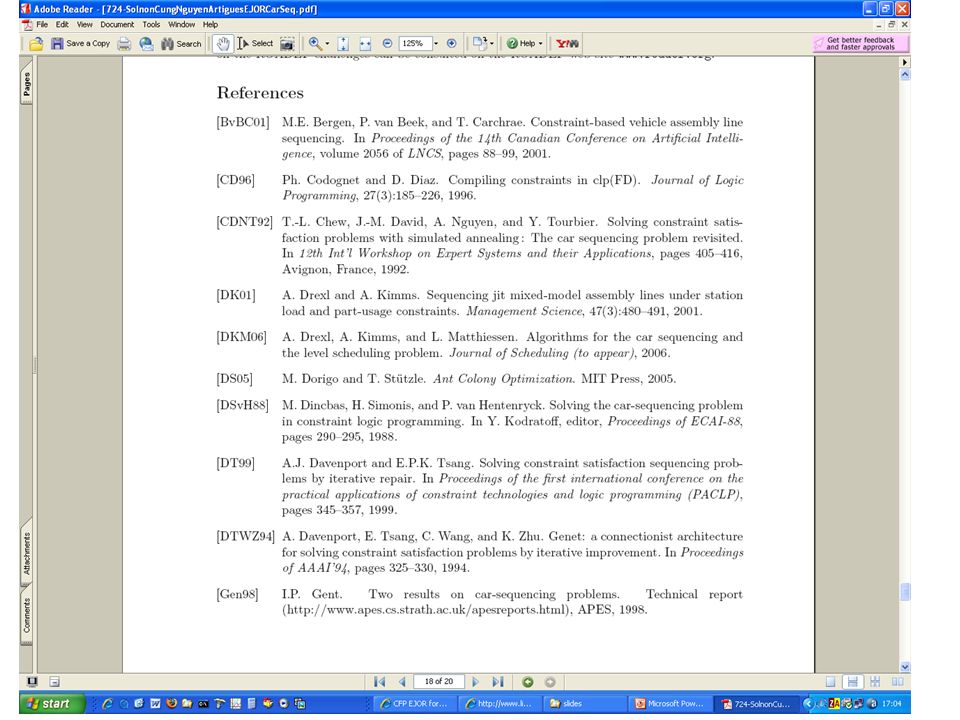The image size is (960, 720).
Task: Click the scroll down arrow
Action: [905, 667]
